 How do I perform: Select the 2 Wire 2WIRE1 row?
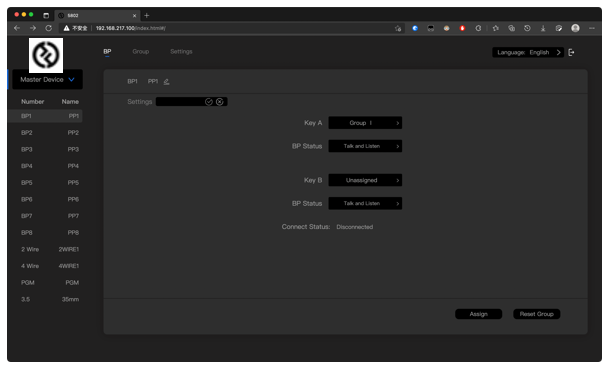point(45,249)
